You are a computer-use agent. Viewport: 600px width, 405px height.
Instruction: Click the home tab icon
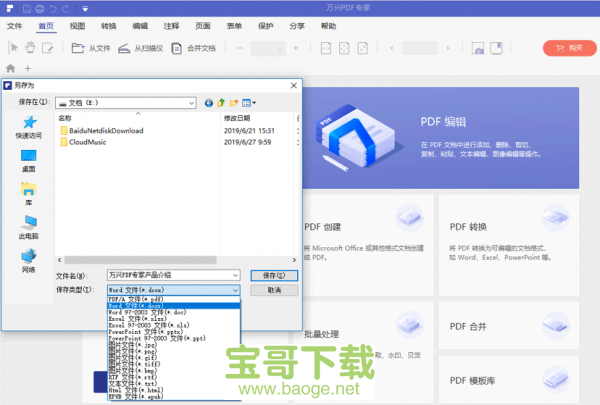pyautogui.click(x=11, y=69)
